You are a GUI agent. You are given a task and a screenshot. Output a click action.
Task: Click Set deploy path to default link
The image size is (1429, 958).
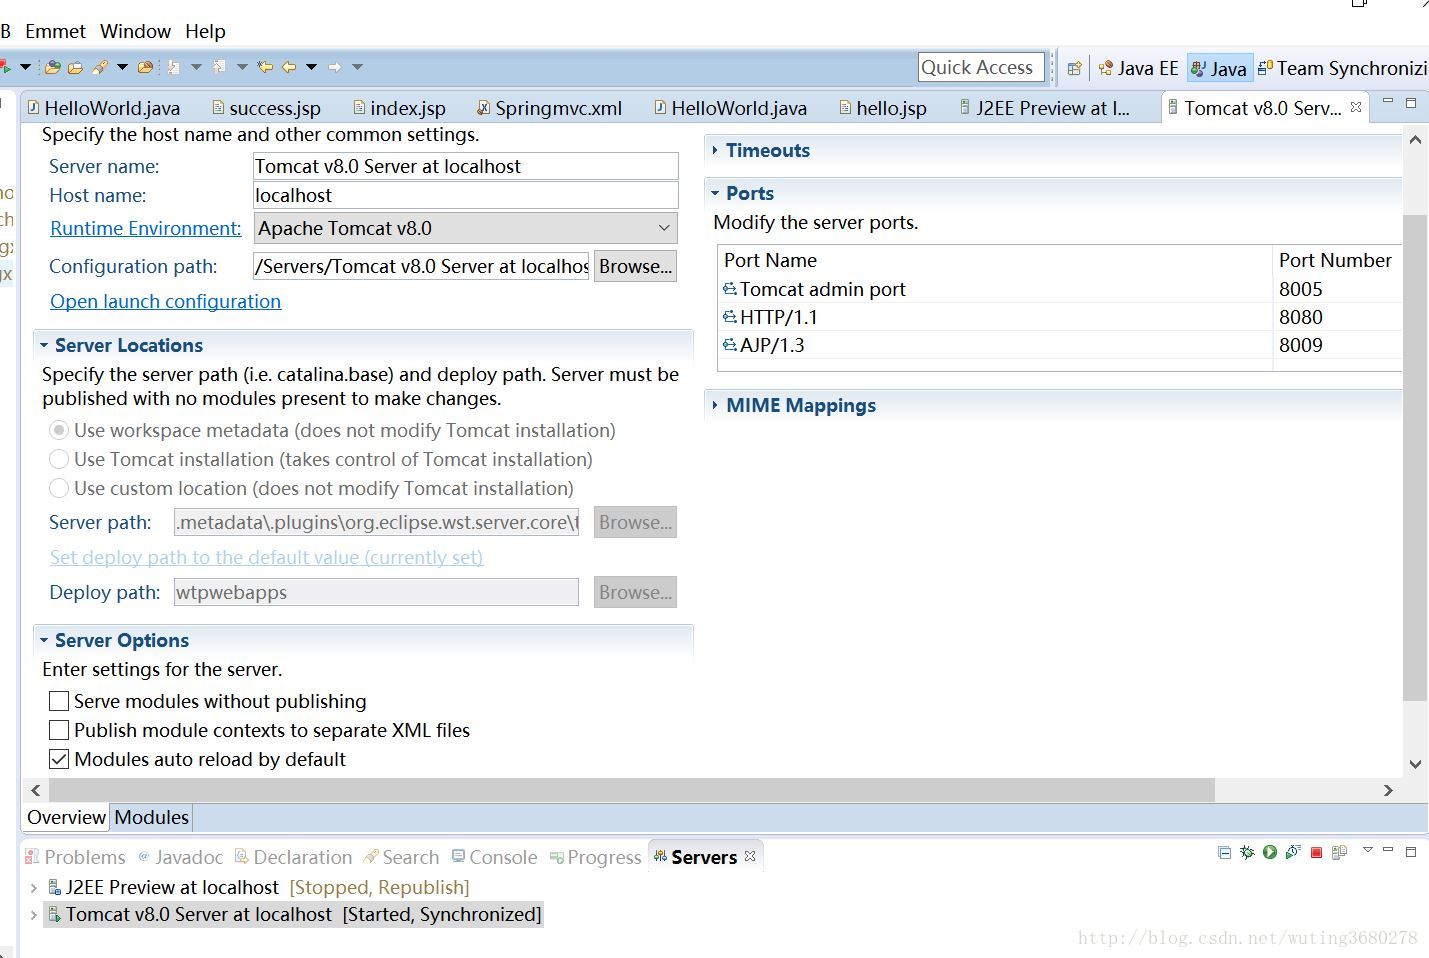267,557
